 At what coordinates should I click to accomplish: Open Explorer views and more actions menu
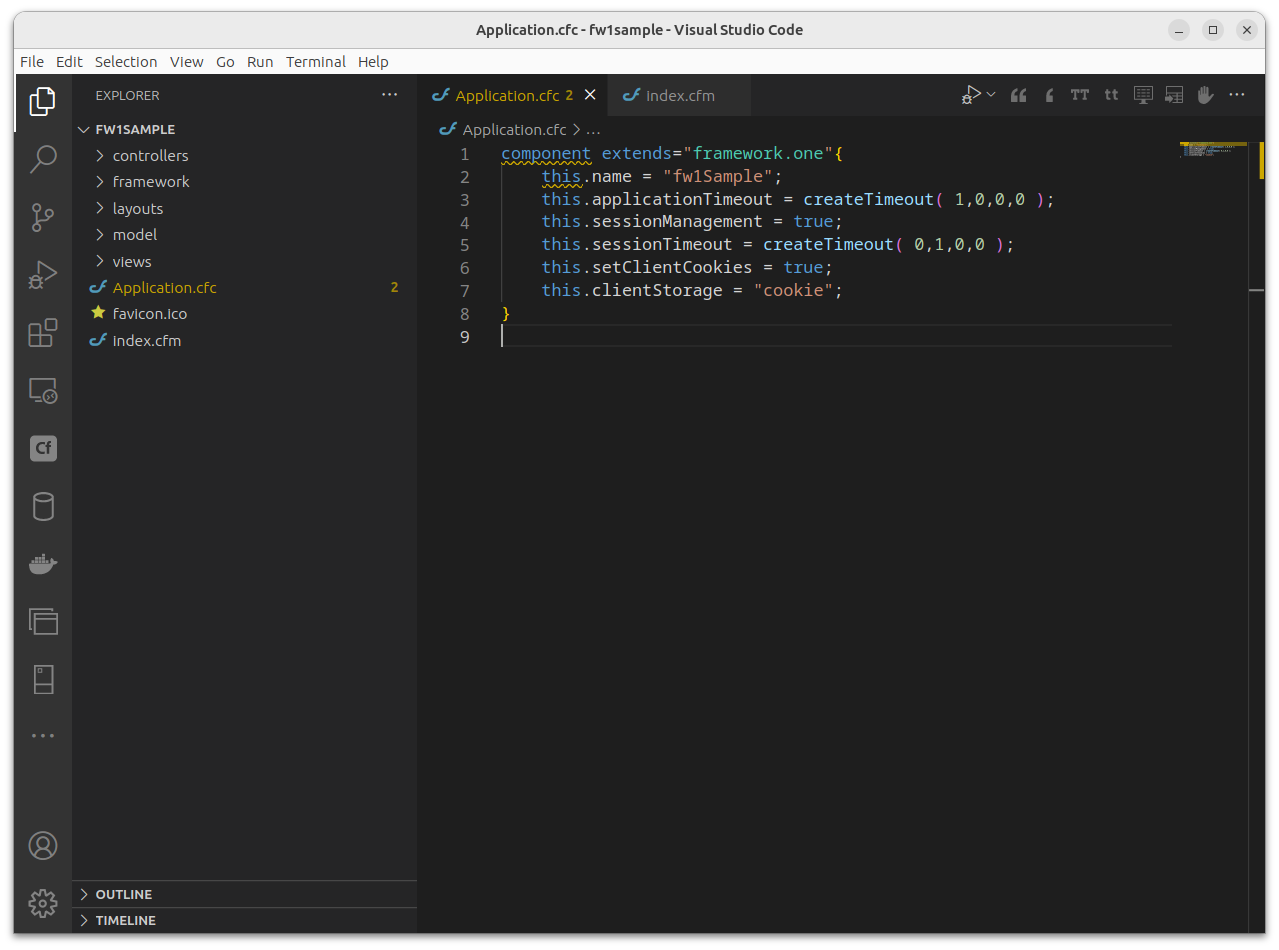[389, 95]
